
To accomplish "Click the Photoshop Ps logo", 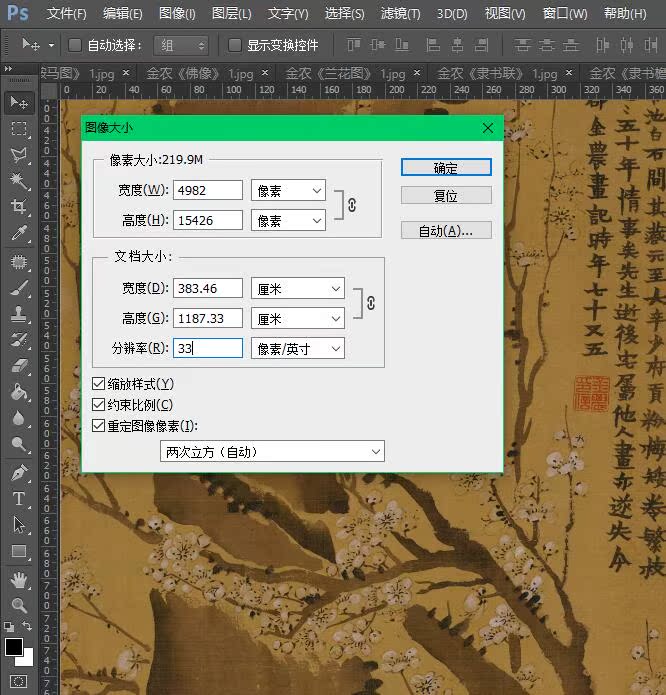I will pyautogui.click(x=18, y=13).
